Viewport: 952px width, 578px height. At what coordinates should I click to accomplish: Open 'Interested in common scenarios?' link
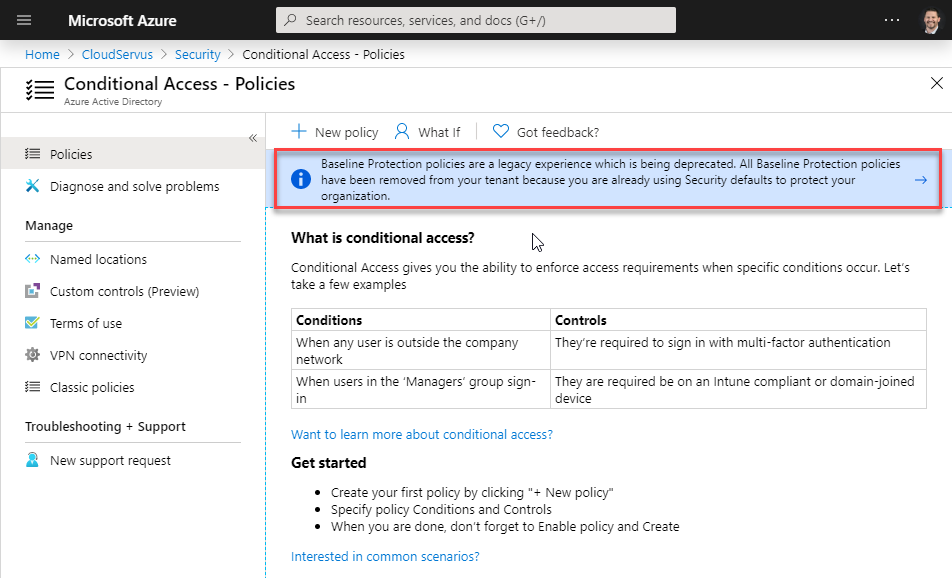[x=385, y=556]
